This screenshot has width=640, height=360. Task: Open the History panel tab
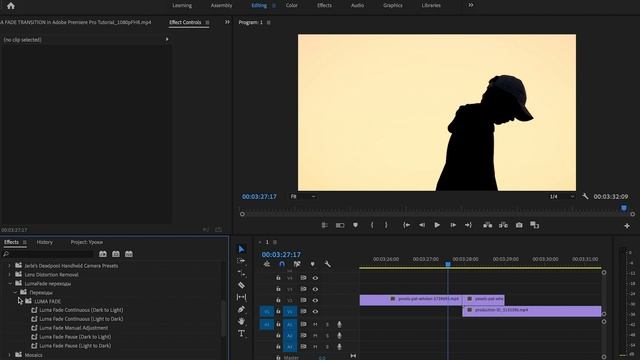[x=44, y=242]
